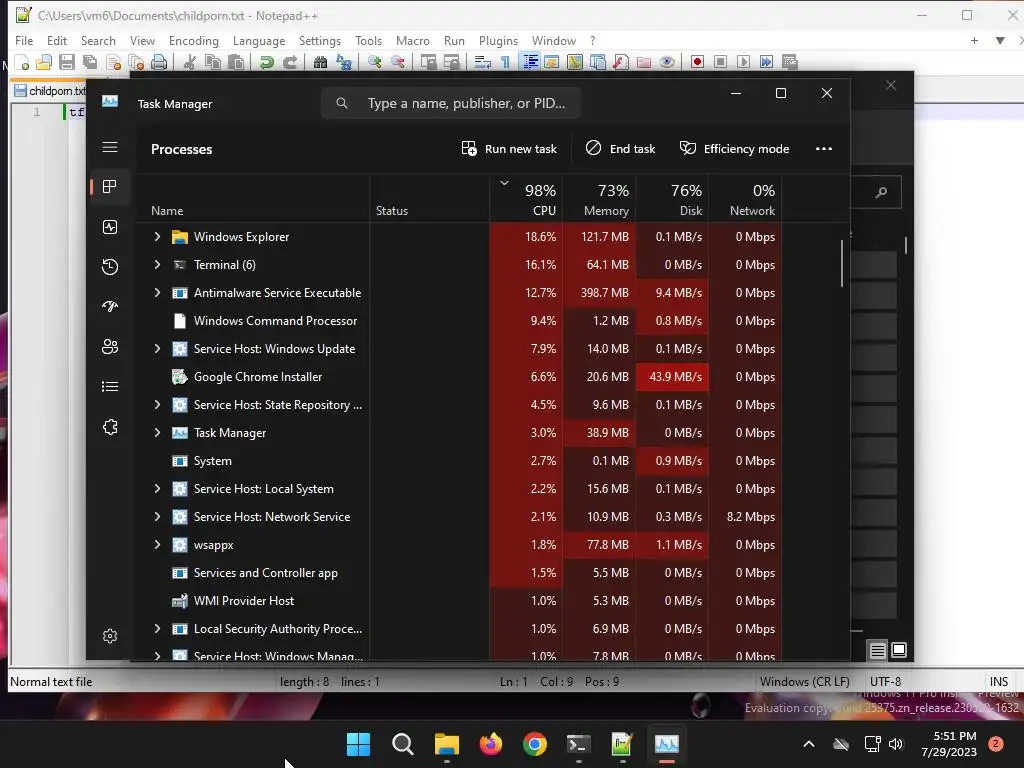1024x768 pixels.
Task: Click the Save All icon in Notepad++
Action: pyautogui.click(x=89, y=62)
